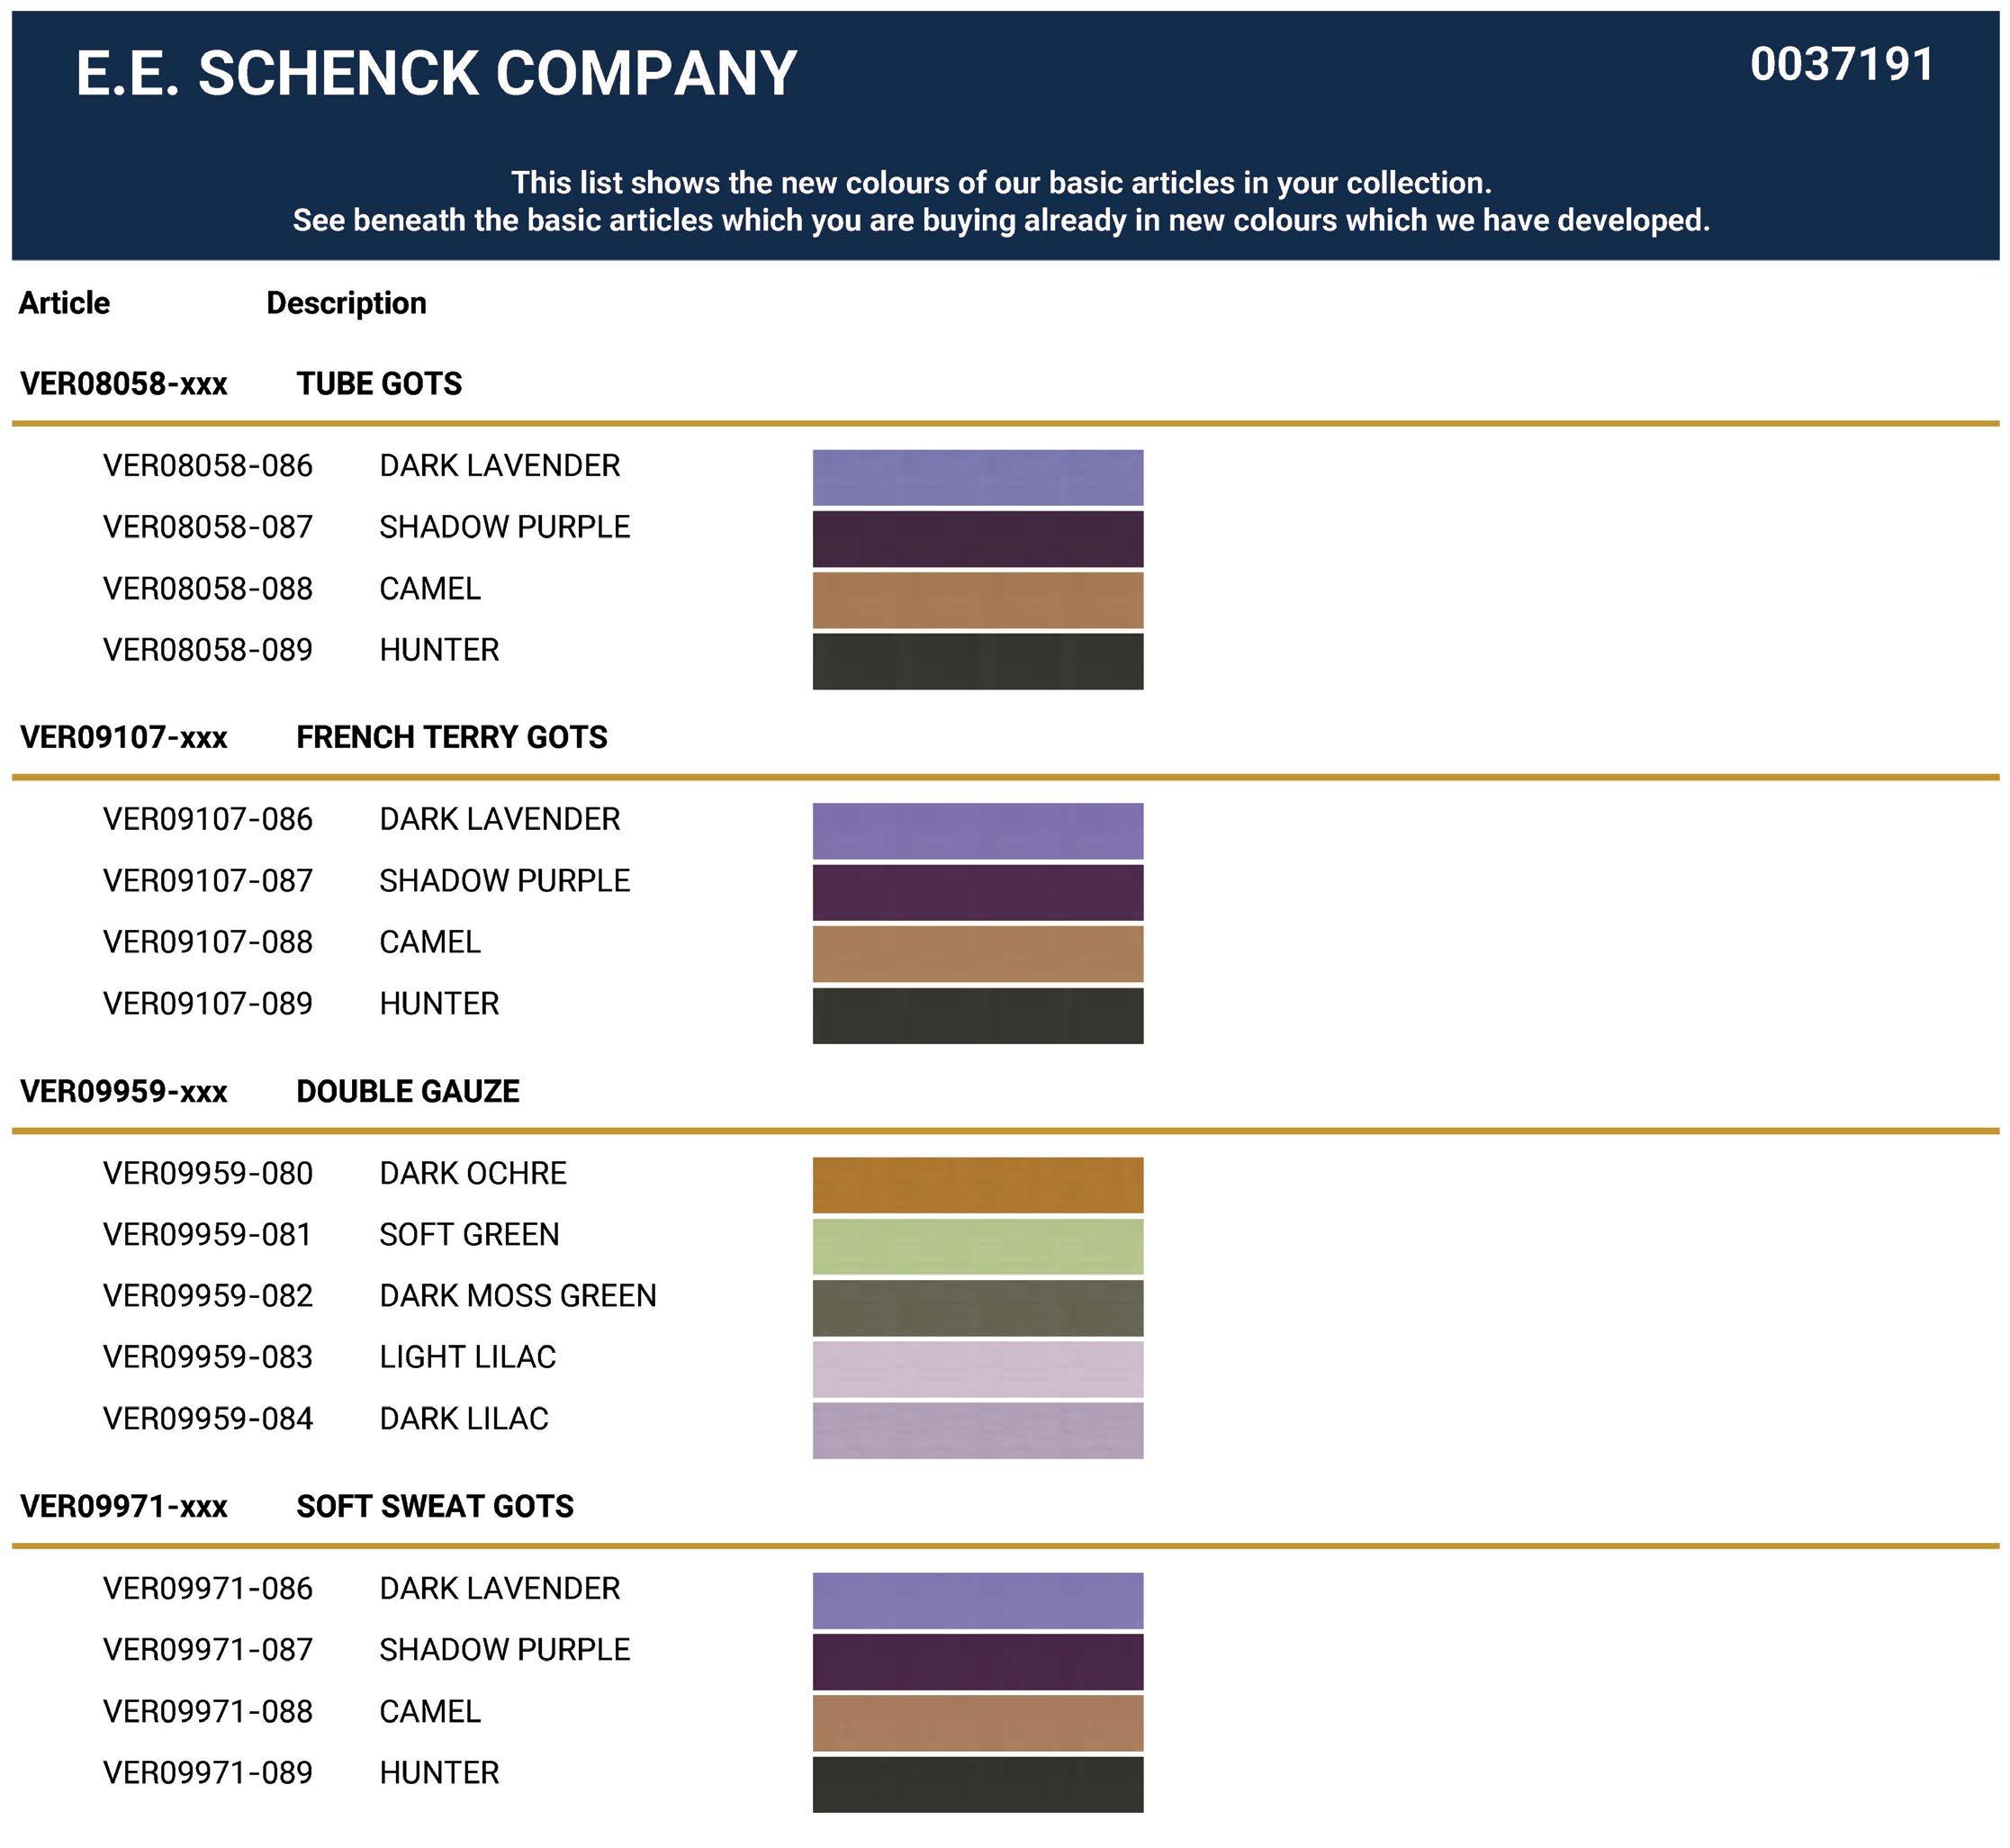This screenshot has width=2010, height=1848.
Task: Click the Dark Ochre color swatch
Action: (977, 1185)
